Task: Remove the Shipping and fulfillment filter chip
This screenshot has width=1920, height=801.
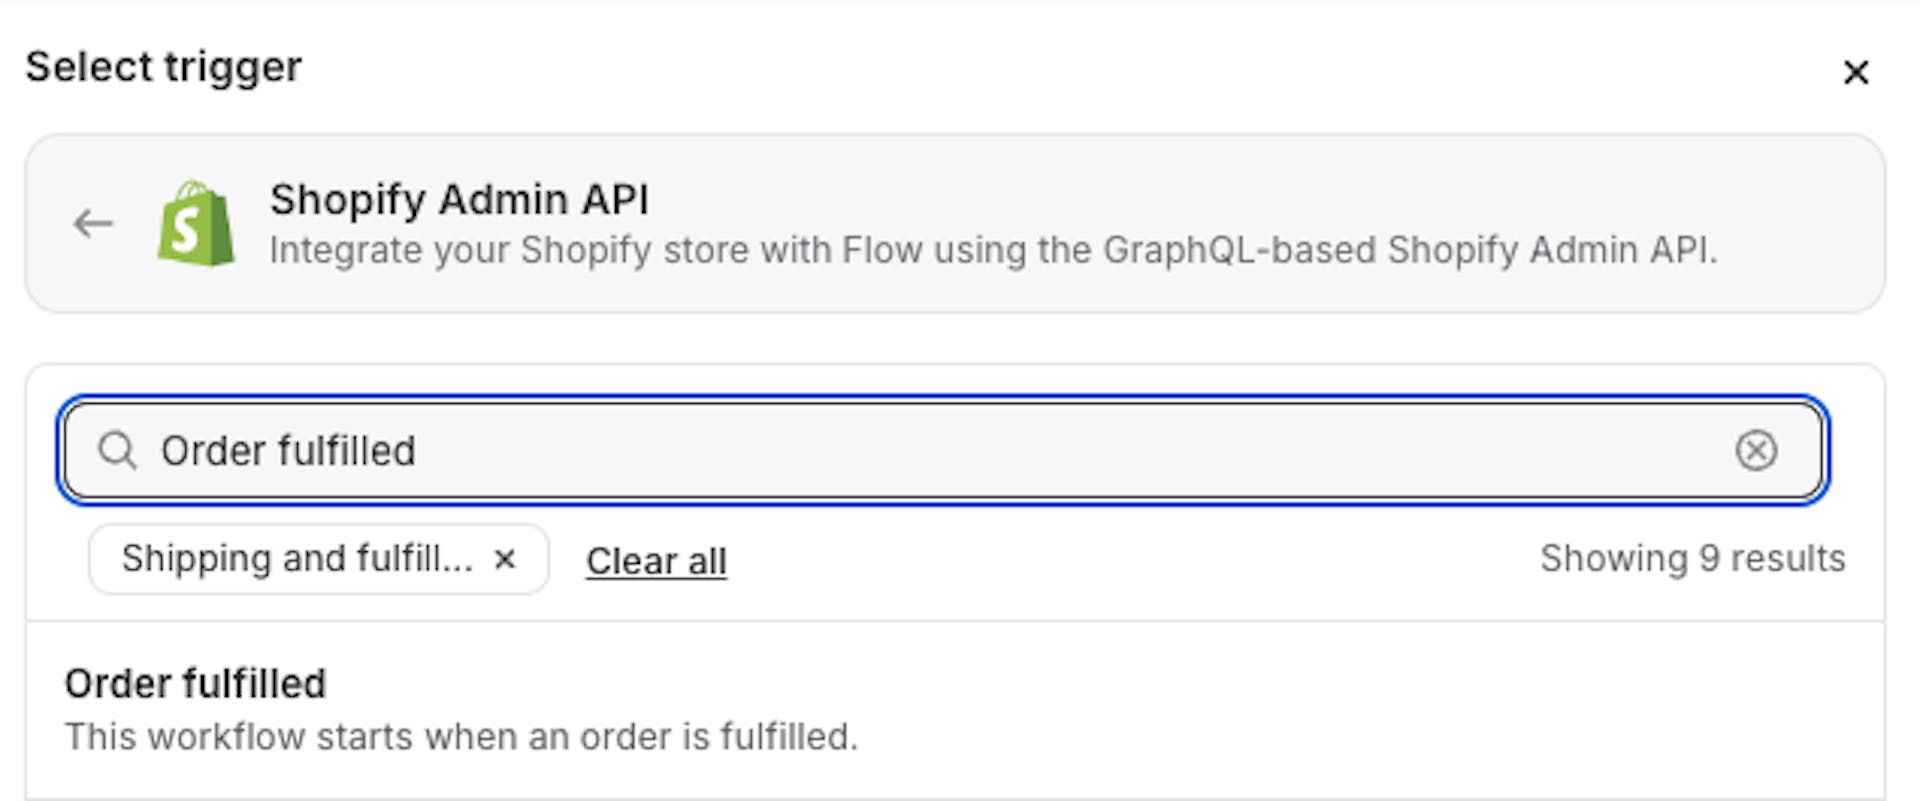Action: (x=505, y=559)
